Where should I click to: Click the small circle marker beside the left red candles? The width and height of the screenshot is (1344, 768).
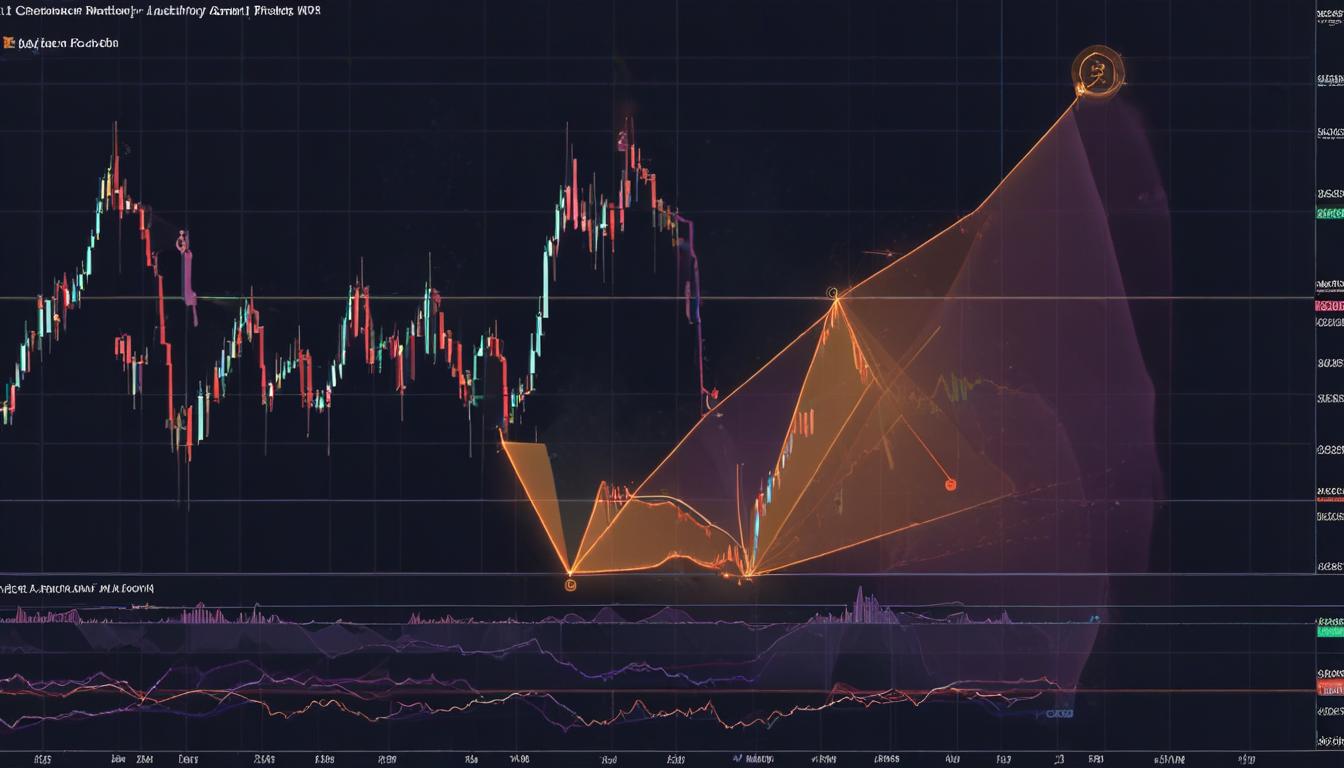point(181,240)
